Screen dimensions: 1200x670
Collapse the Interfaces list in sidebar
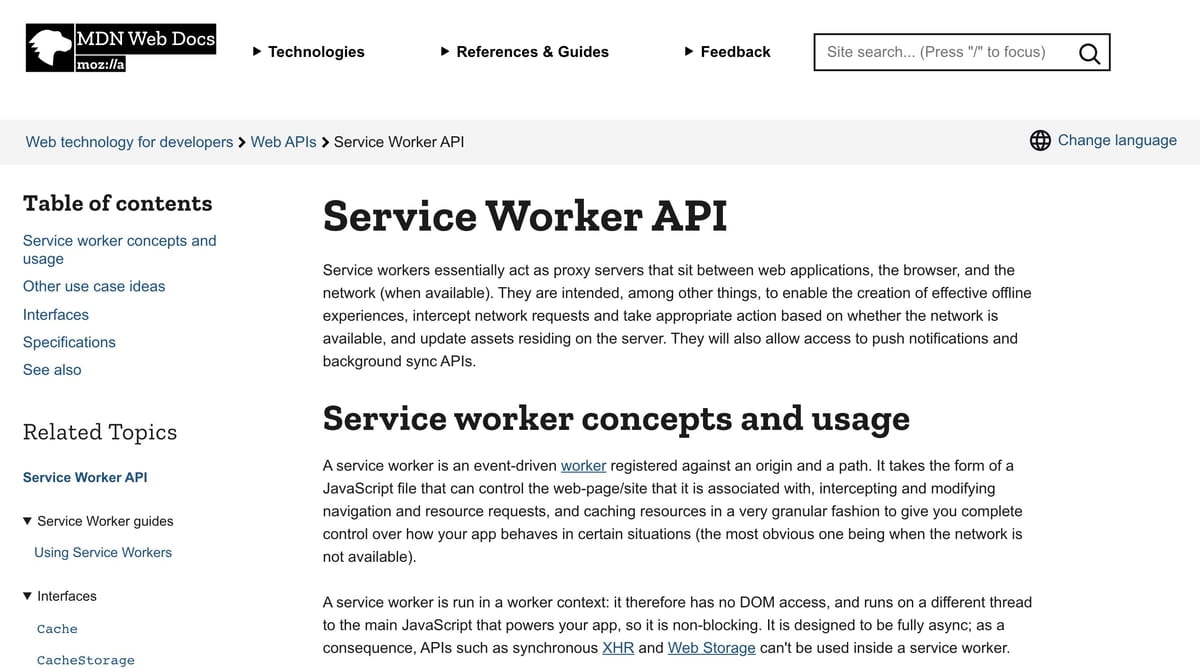[x=60, y=596]
